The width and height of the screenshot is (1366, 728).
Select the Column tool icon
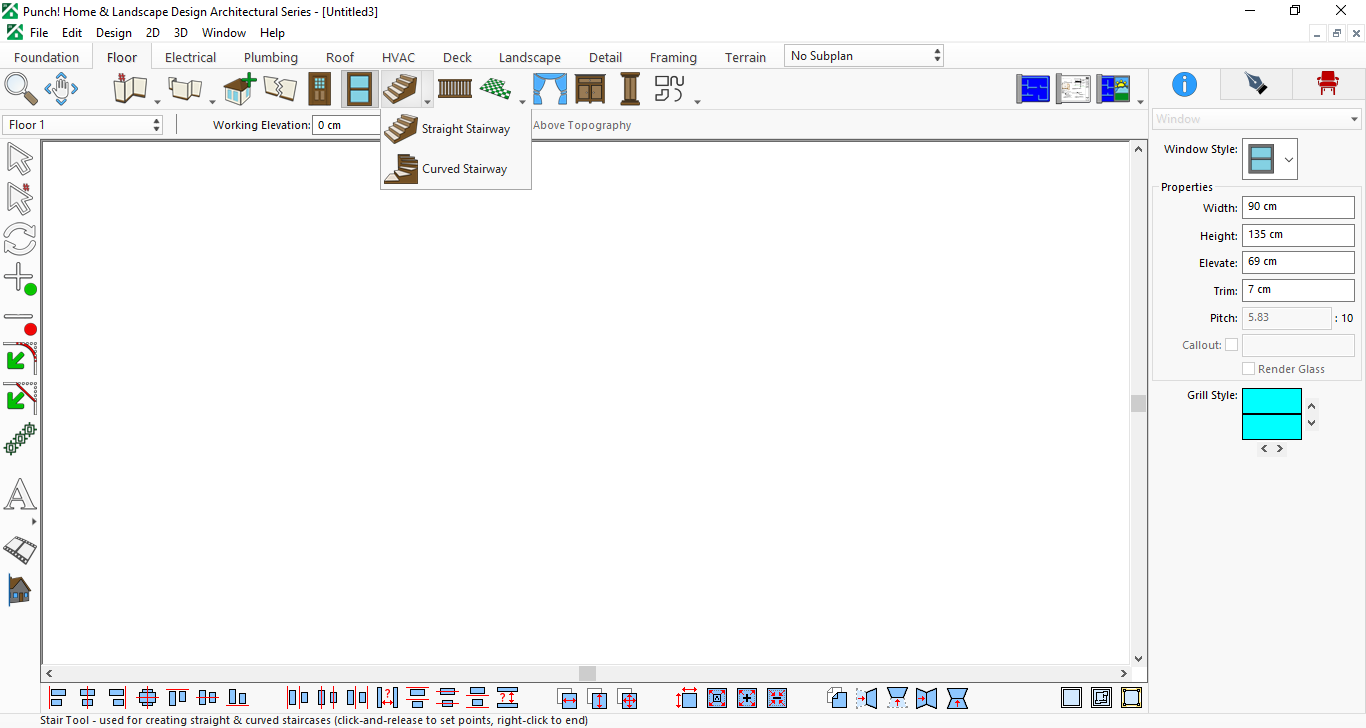[x=630, y=89]
